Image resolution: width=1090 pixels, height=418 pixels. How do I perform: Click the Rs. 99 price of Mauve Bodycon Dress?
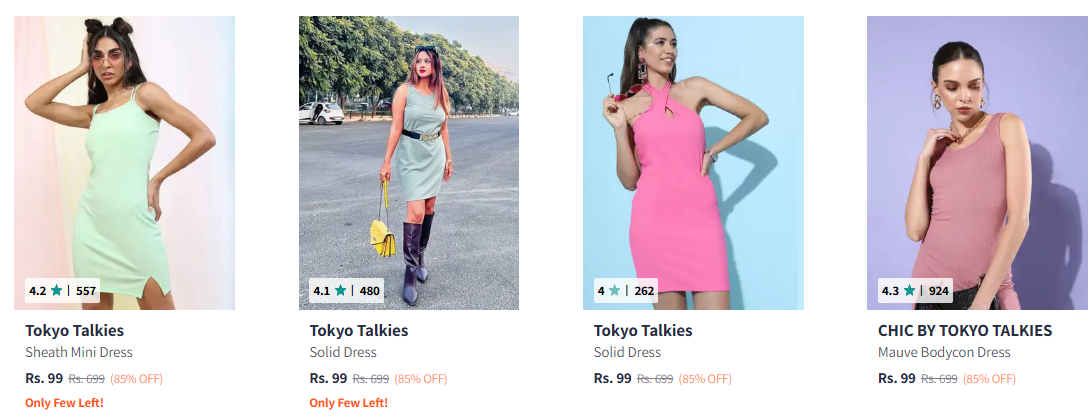897,378
